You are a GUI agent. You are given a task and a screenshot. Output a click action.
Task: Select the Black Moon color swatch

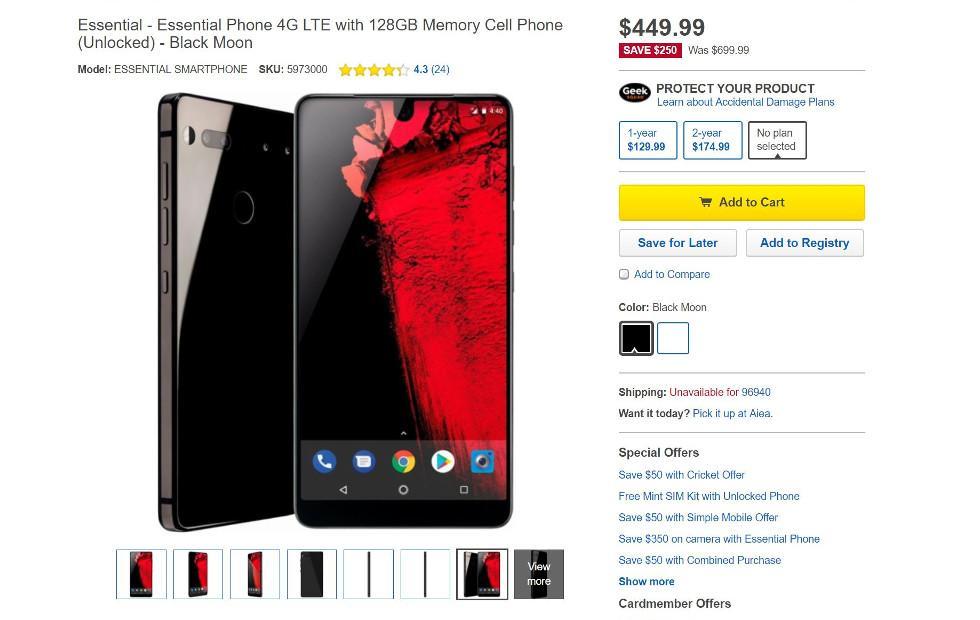click(636, 338)
